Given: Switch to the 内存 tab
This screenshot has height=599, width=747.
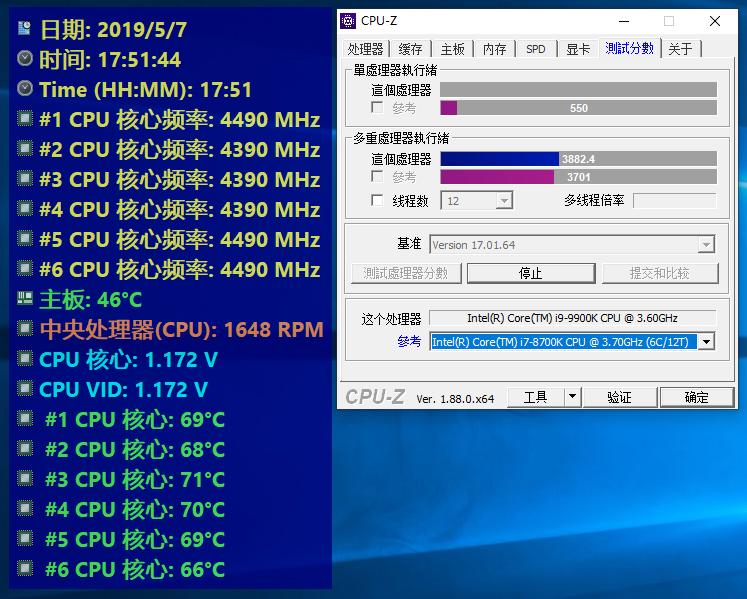Looking at the screenshot, I should [x=495, y=49].
